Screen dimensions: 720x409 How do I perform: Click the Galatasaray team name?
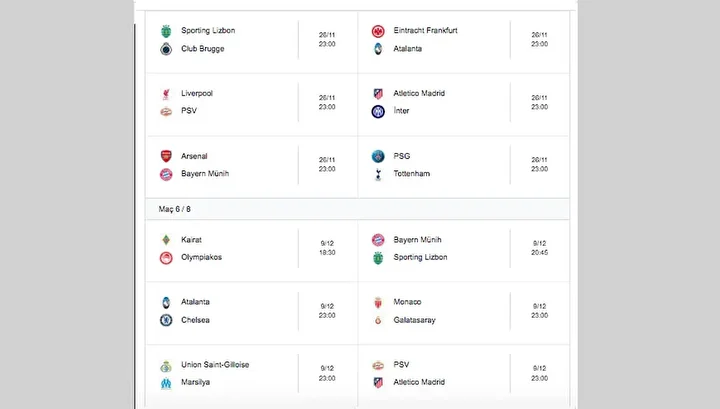point(415,320)
